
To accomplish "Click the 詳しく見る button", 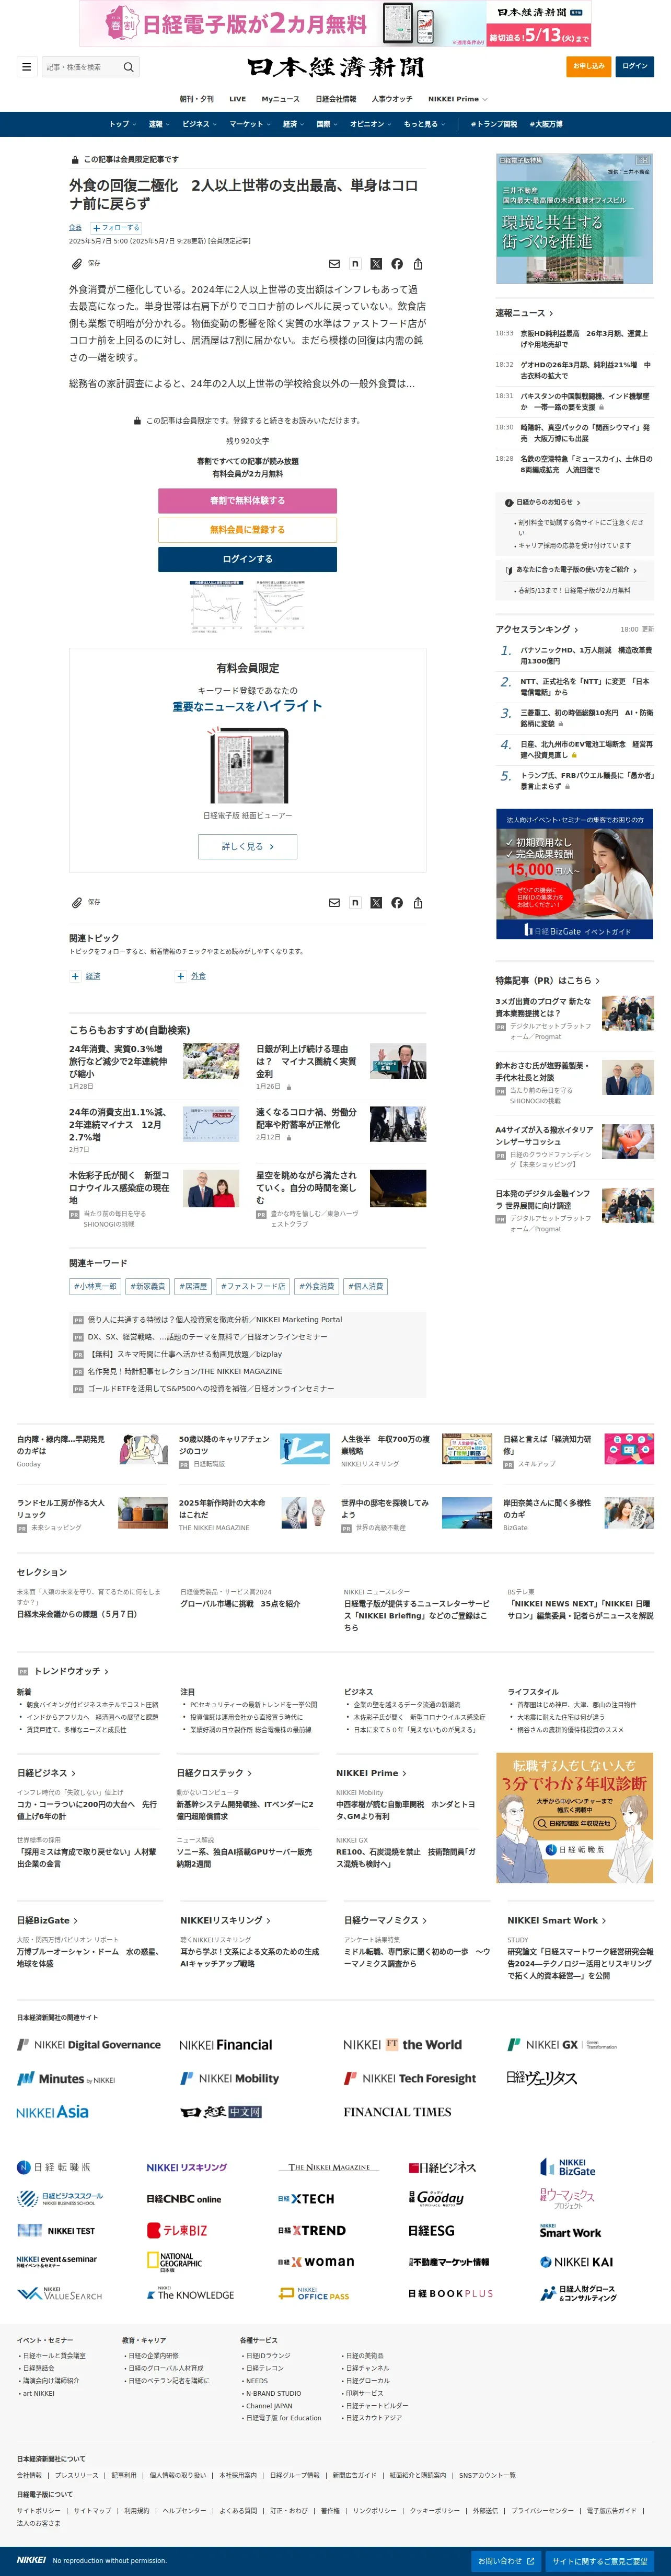I will pos(247,846).
